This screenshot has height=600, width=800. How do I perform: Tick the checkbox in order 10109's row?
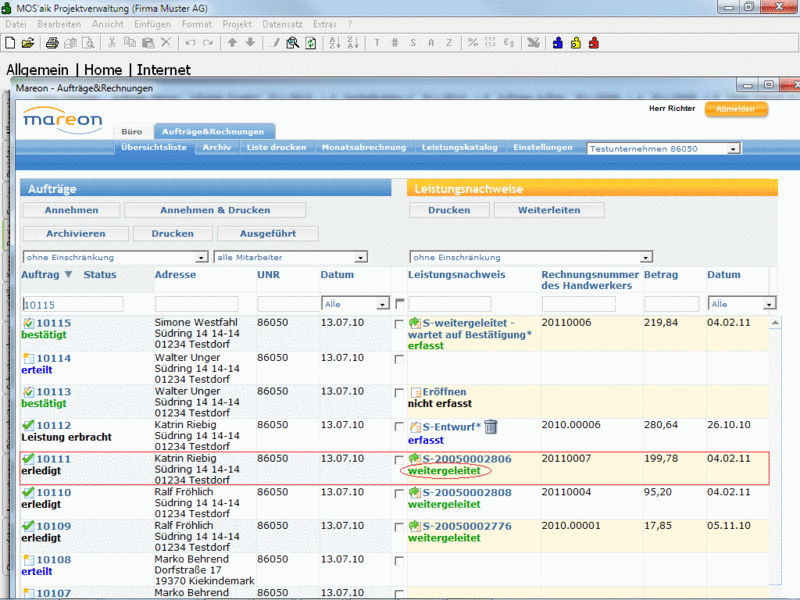[399, 528]
